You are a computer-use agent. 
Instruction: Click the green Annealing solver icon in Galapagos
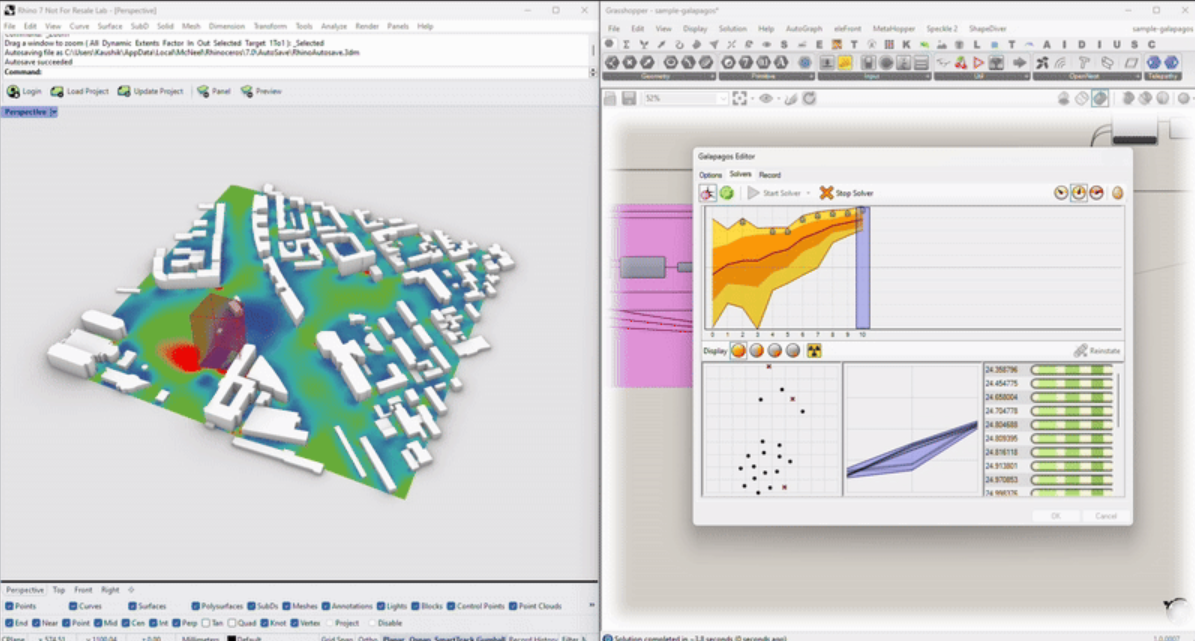(x=727, y=193)
